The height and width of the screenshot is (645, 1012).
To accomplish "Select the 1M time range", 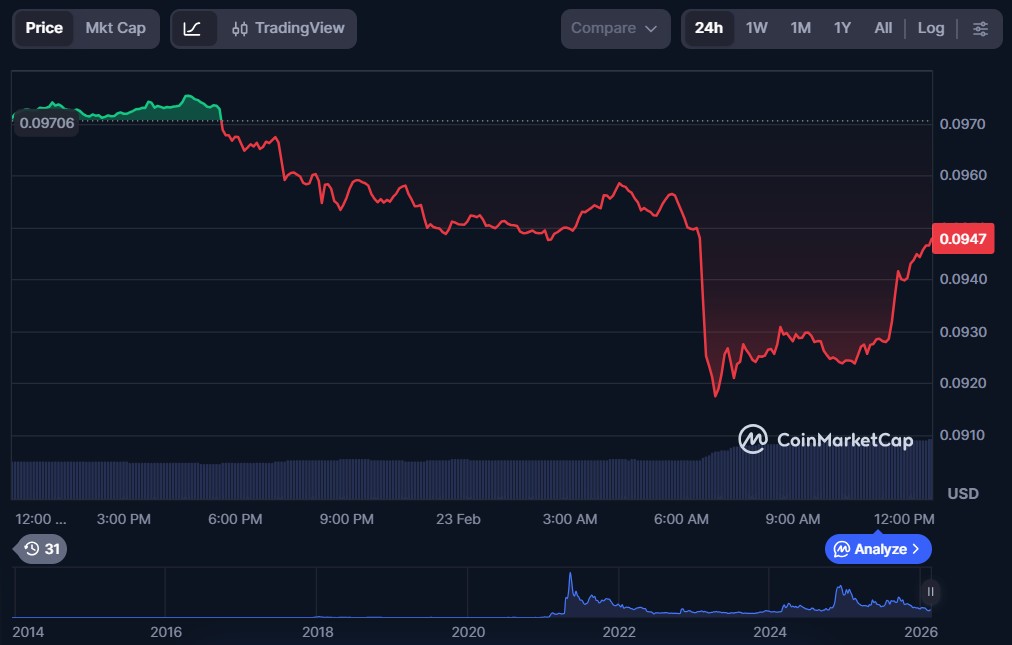I will click(x=800, y=29).
